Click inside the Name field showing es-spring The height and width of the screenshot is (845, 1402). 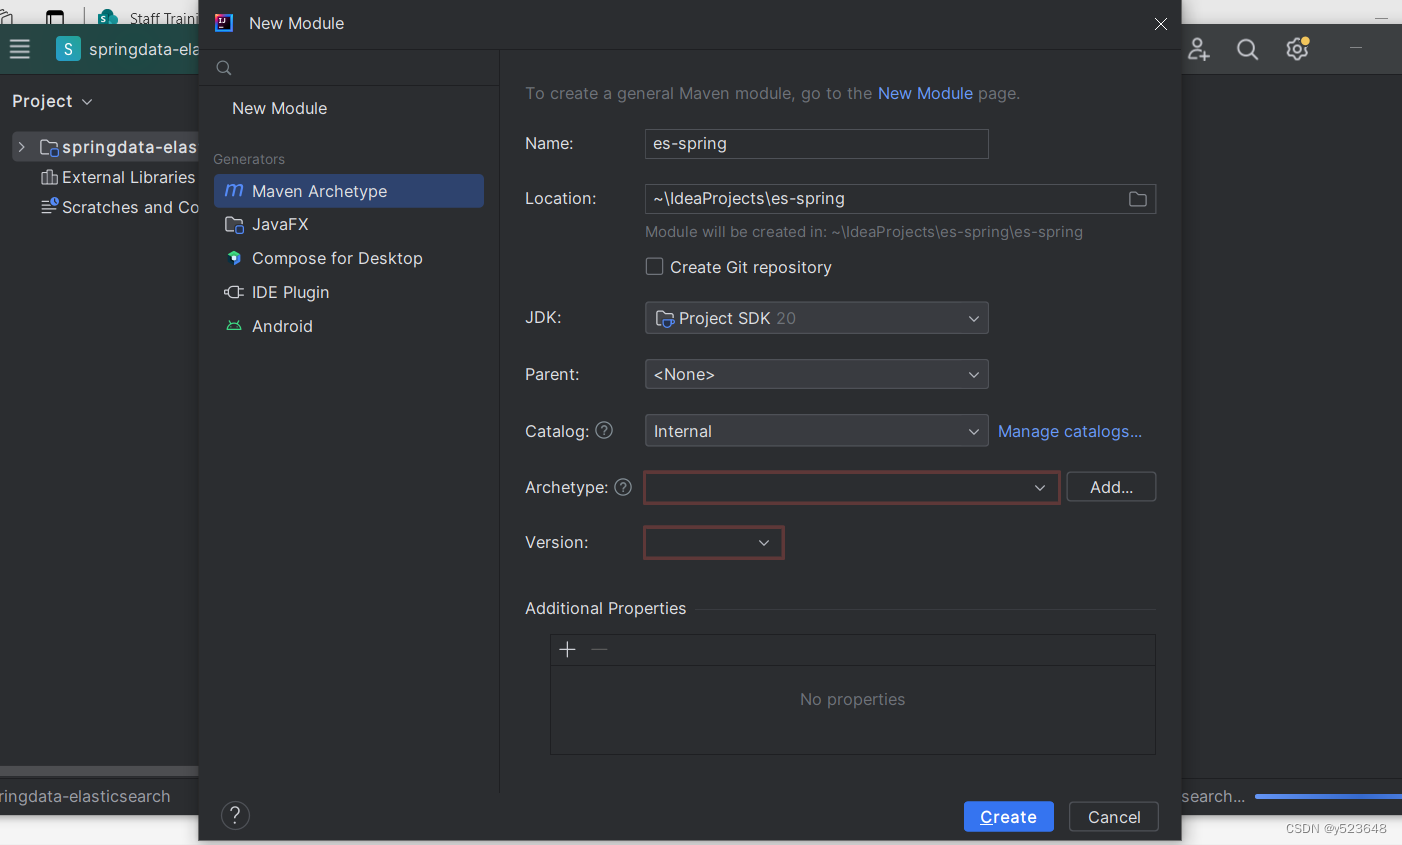tap(816, 143)
